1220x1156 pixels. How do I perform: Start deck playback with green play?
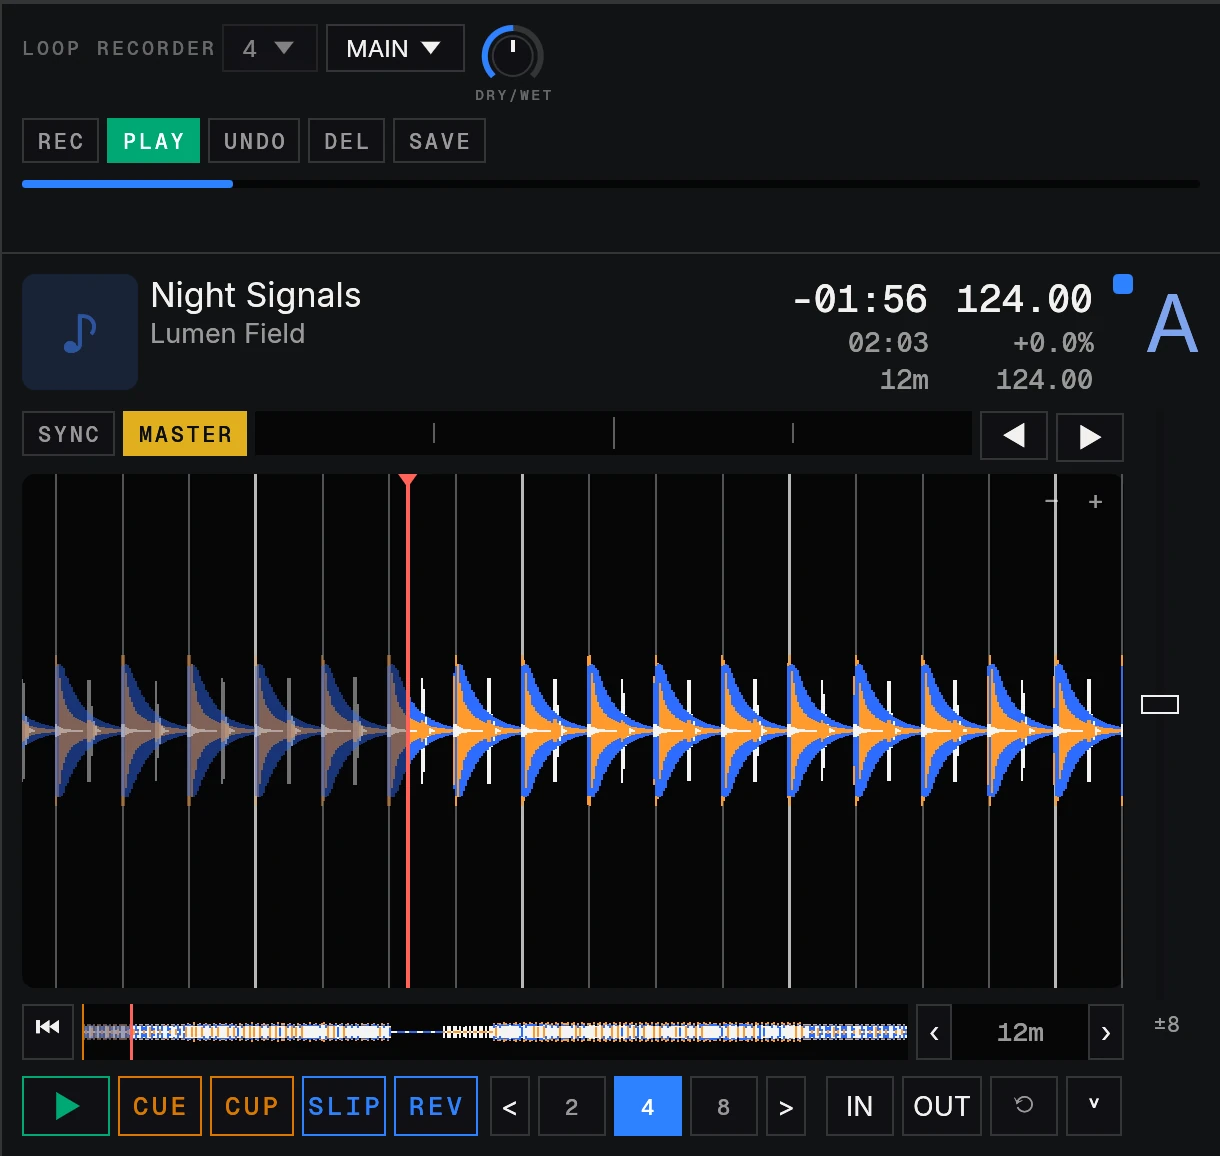[x=66, y=1106]
